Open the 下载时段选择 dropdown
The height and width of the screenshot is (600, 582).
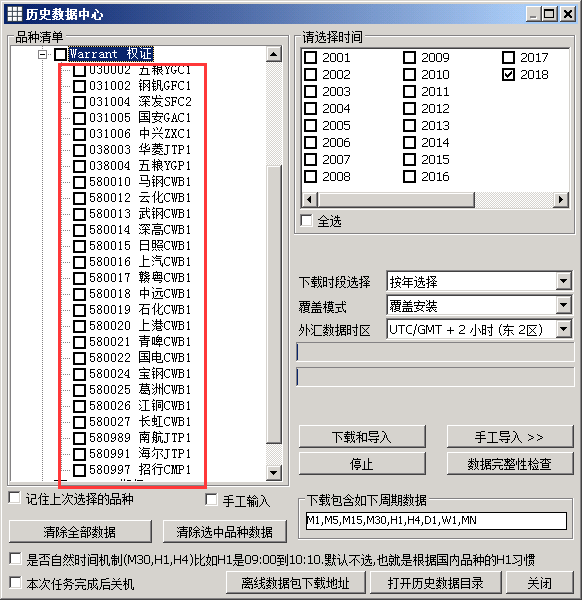563,281
